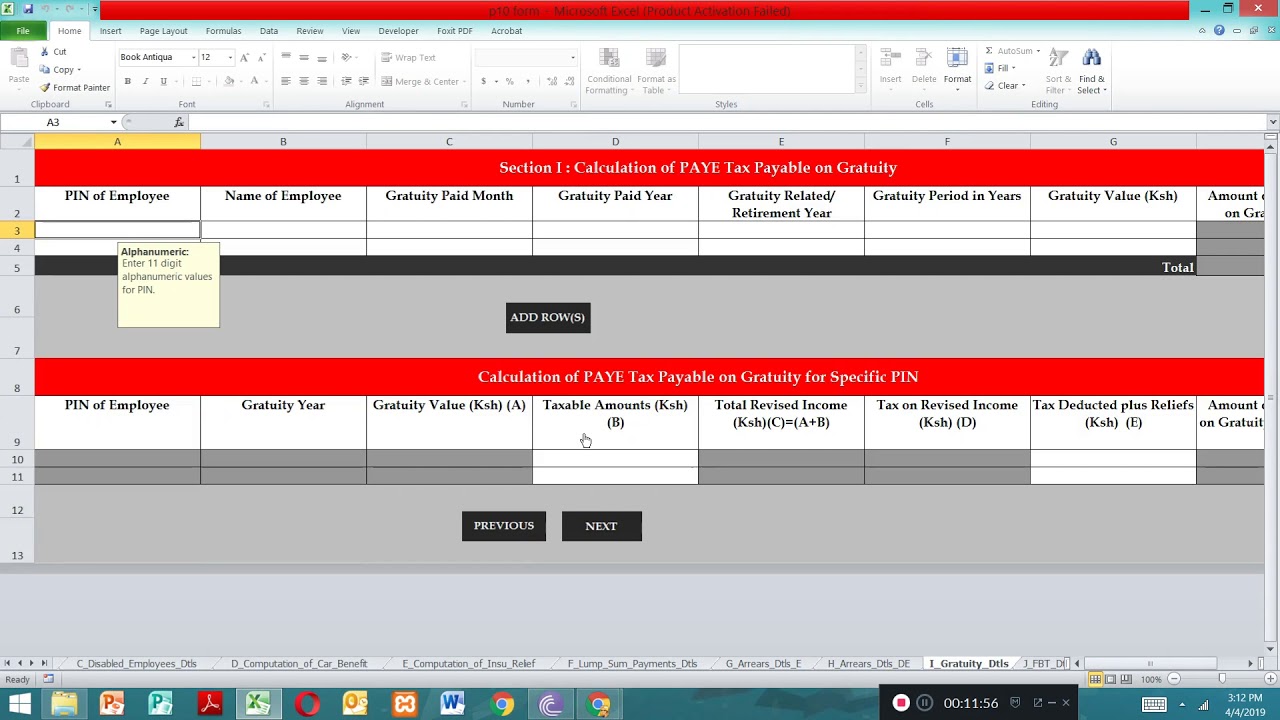
Task: Click the Fill Color bucket icon
Action: coord(229,81)
